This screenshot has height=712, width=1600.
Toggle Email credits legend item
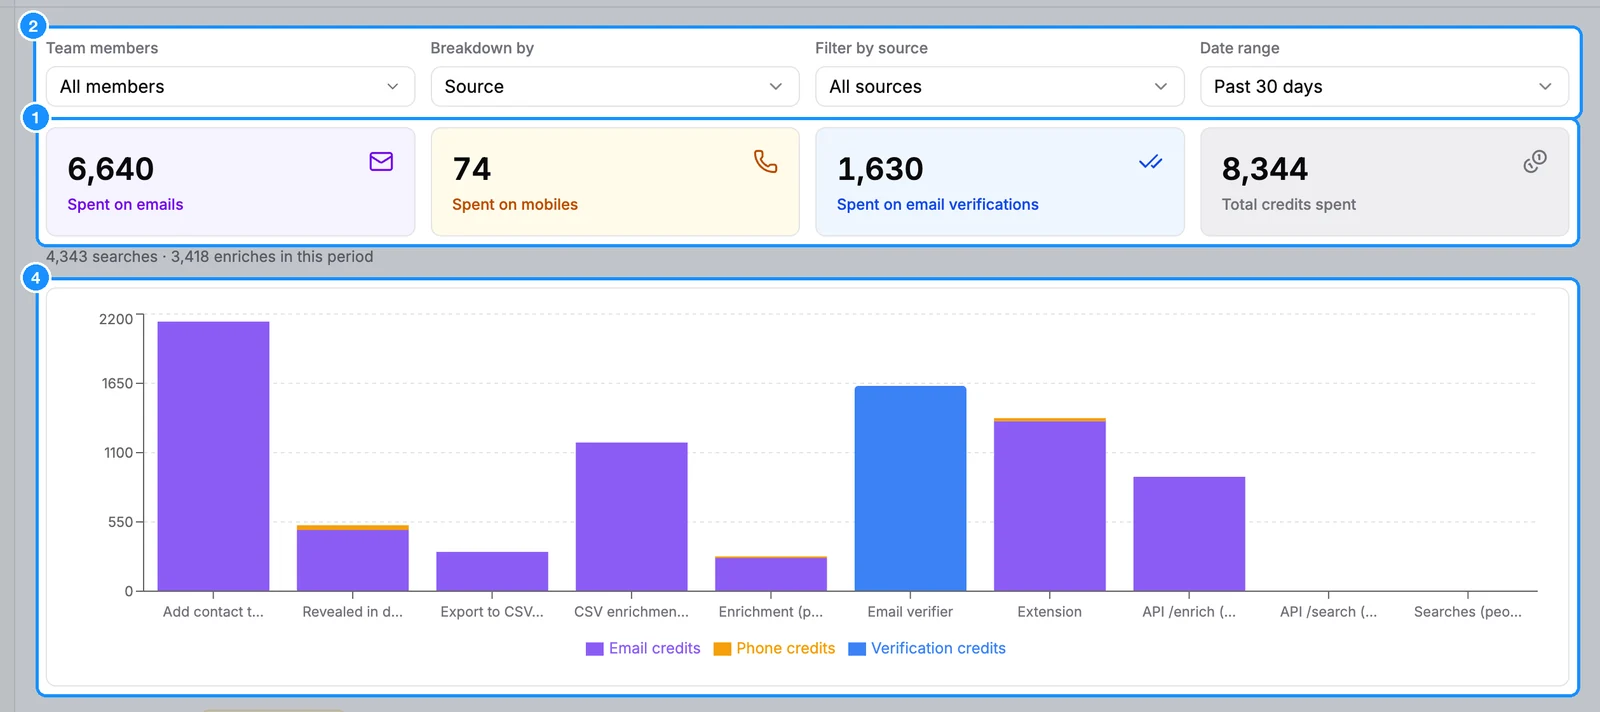pyautogui.click(x=643, y=648)
